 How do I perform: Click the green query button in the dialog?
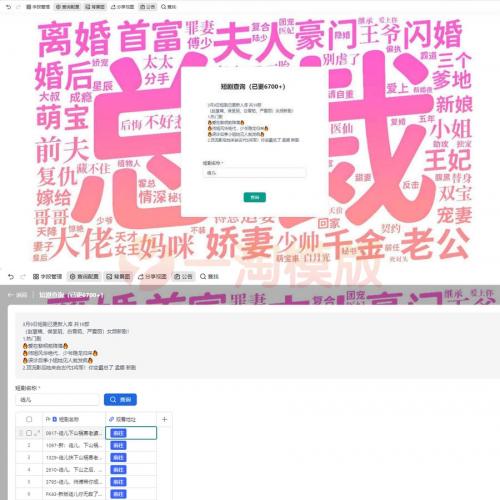tap(255, 197)
